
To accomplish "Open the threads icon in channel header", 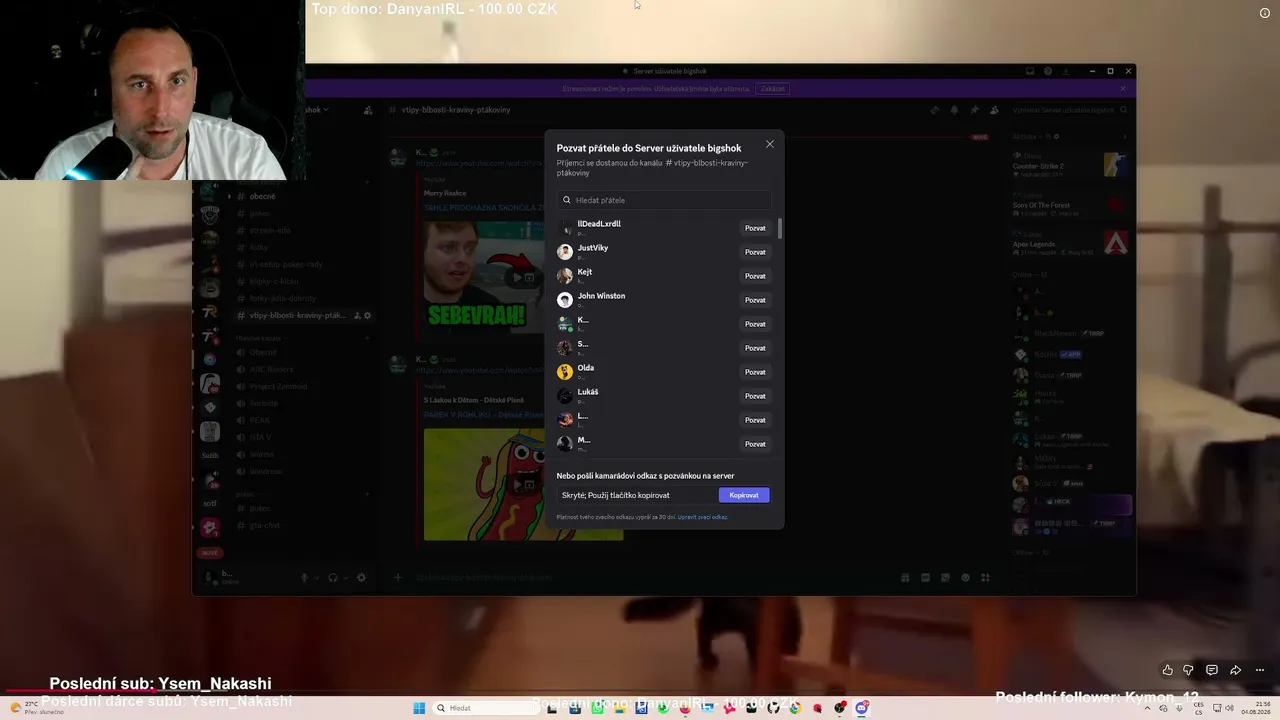I will pos(934,110).
